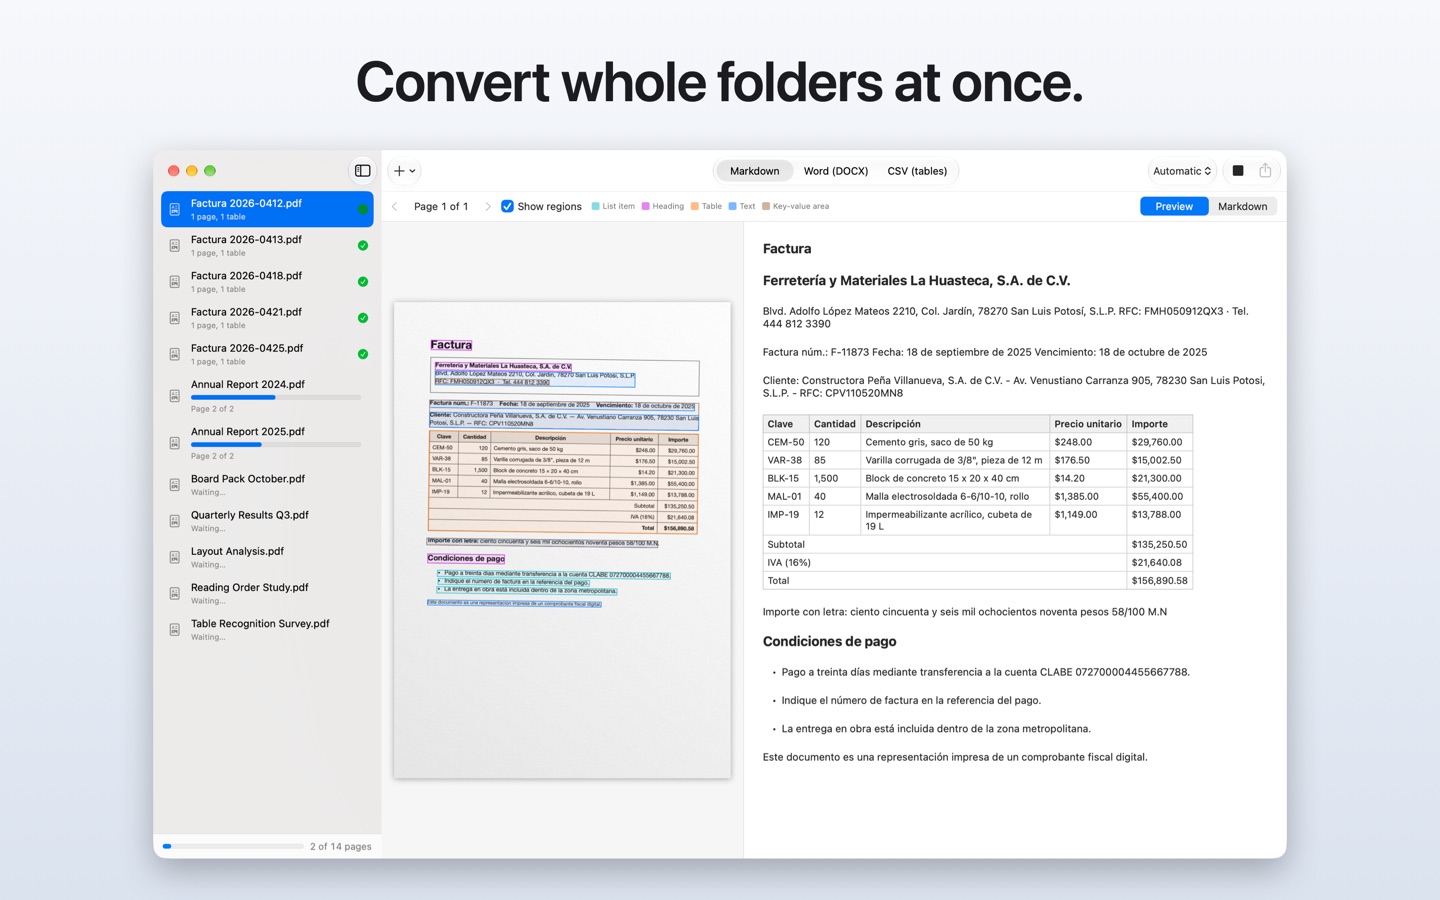
Task: Click CEM-50 cell in preview table
Action: coord(786,442)
